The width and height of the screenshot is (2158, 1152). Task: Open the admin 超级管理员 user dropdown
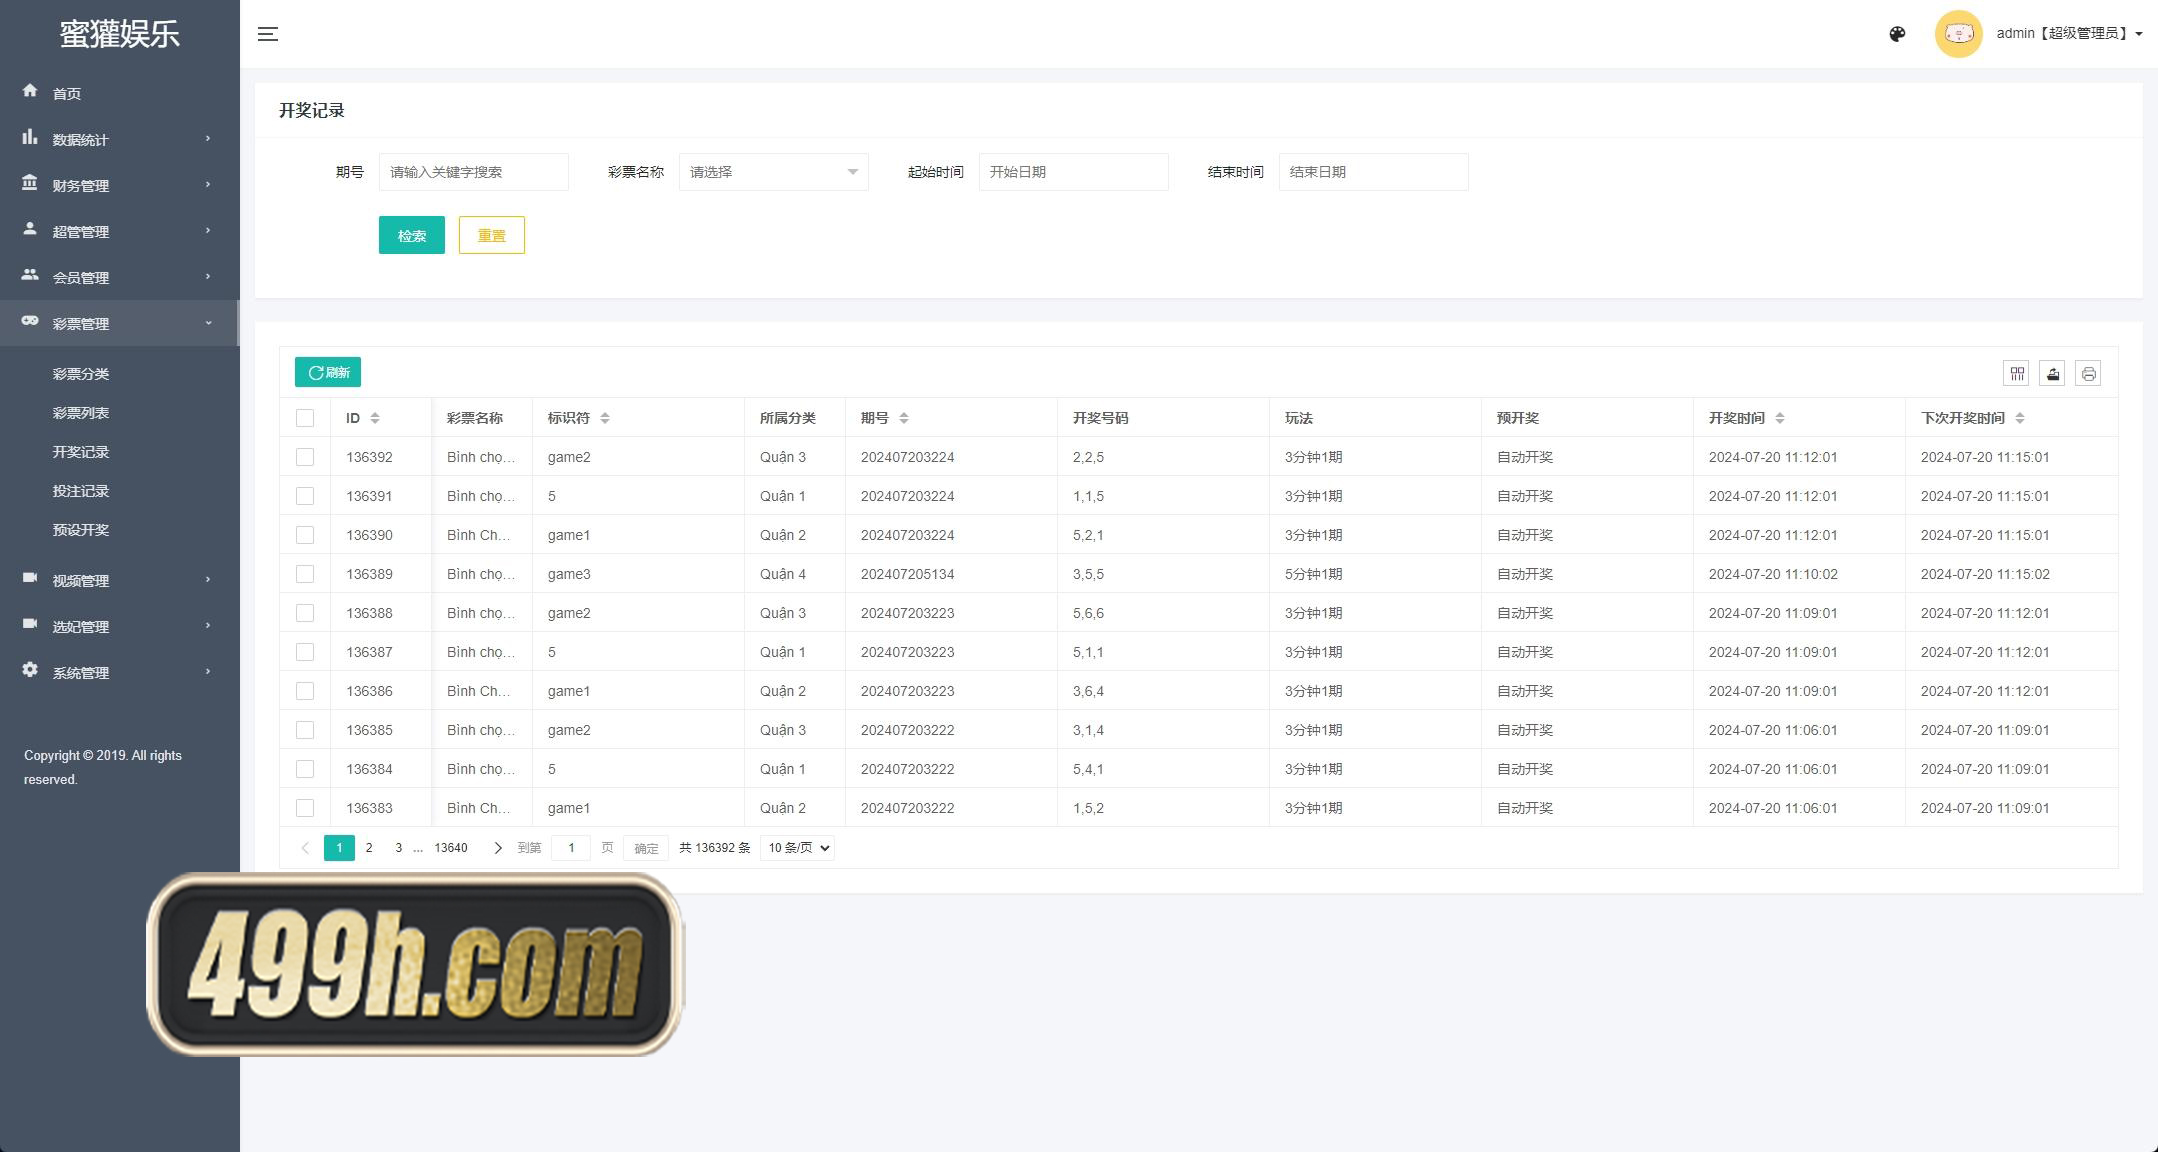click(2069, 34)
